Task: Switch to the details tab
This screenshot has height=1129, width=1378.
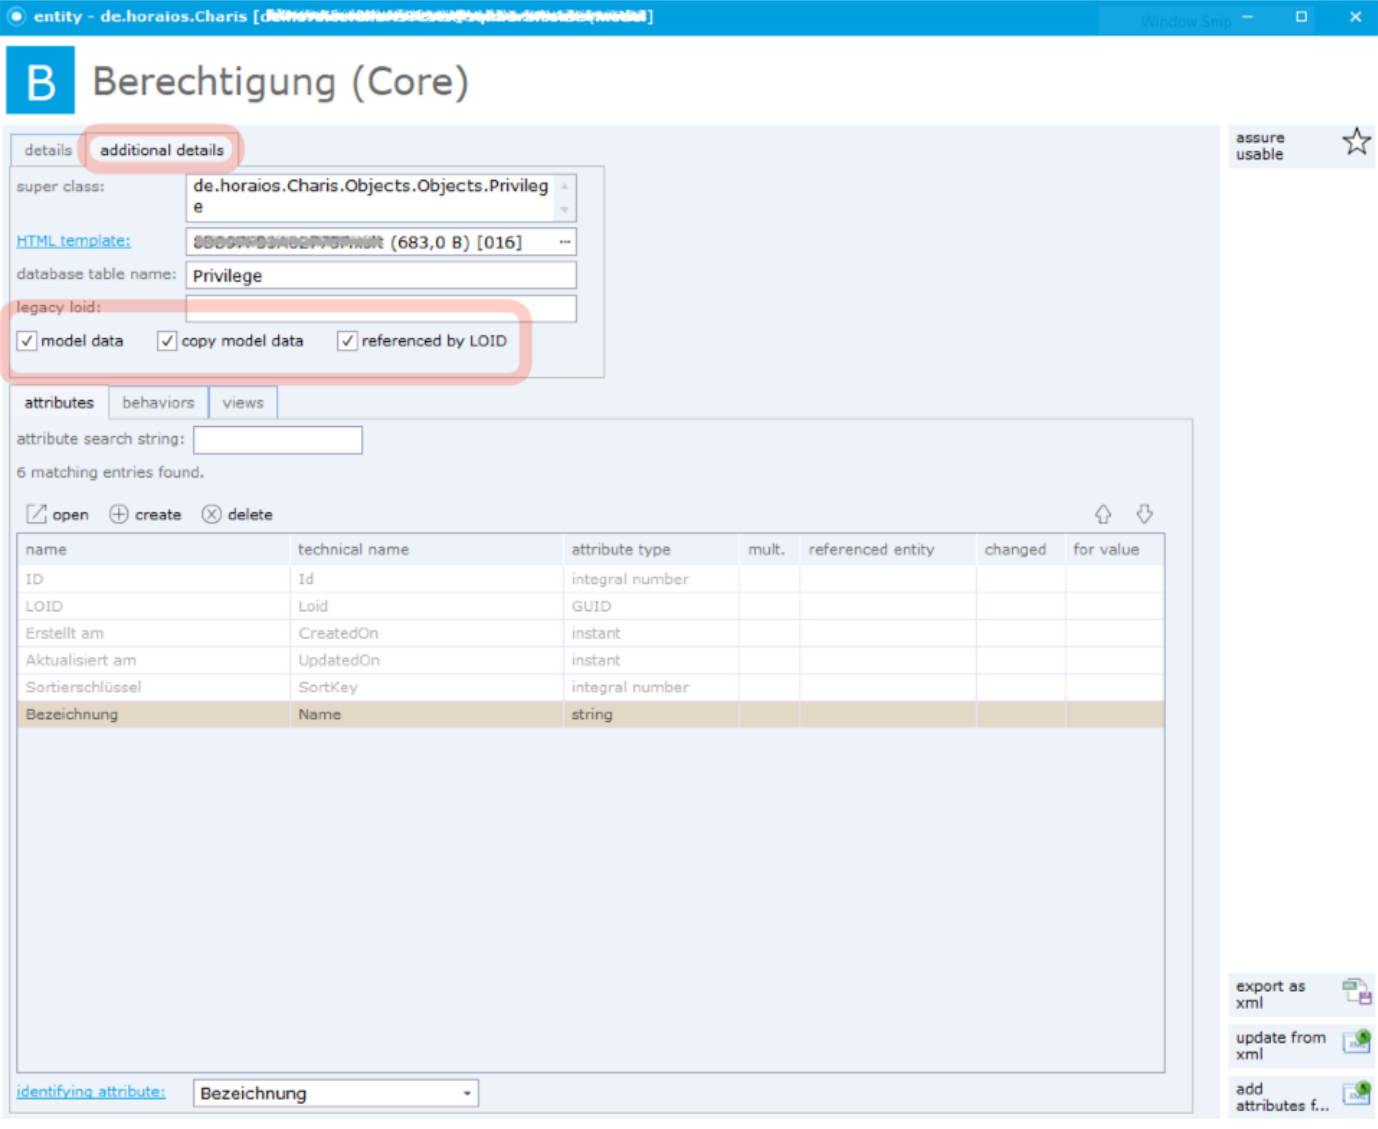Action: coord(48,150)
